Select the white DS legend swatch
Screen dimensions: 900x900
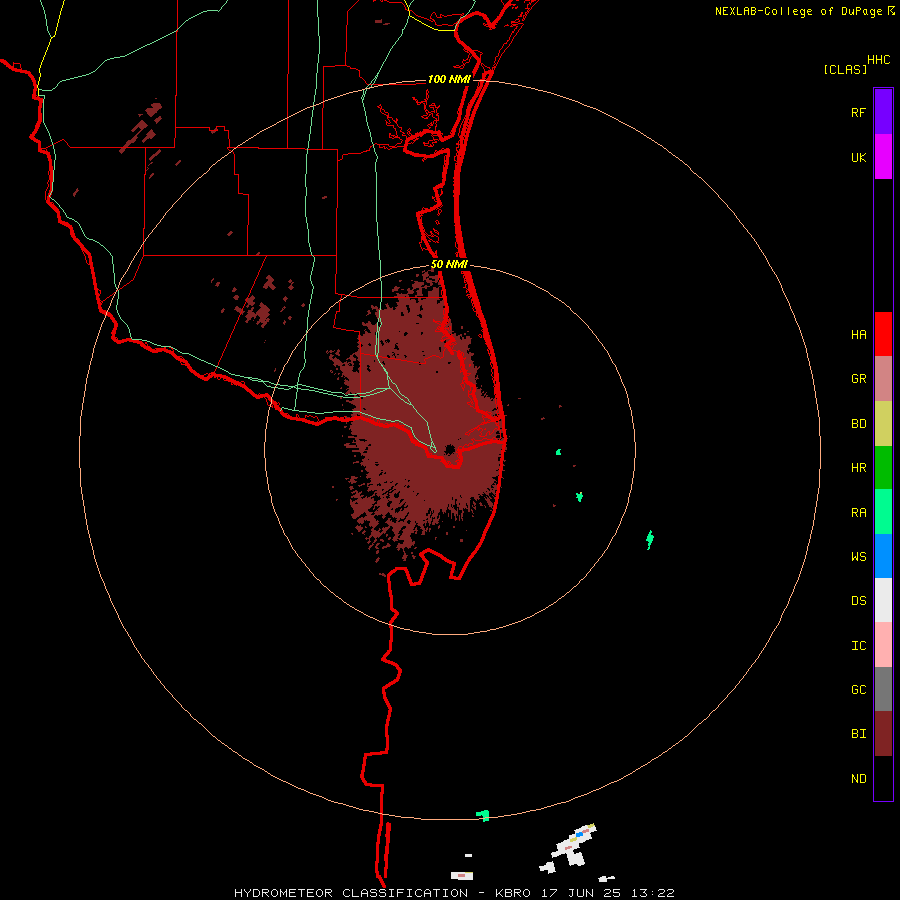point(883,600)
